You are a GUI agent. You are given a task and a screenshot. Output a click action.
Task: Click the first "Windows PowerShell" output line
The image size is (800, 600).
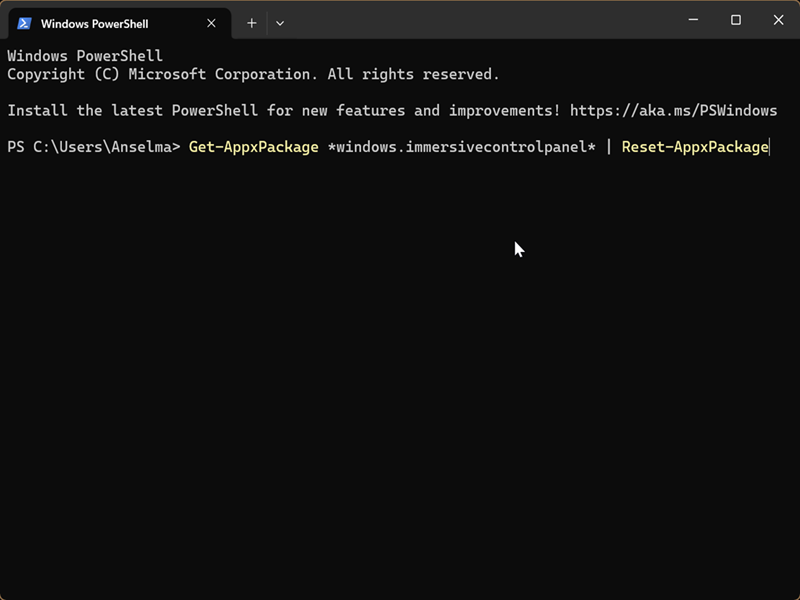(84, 56)
